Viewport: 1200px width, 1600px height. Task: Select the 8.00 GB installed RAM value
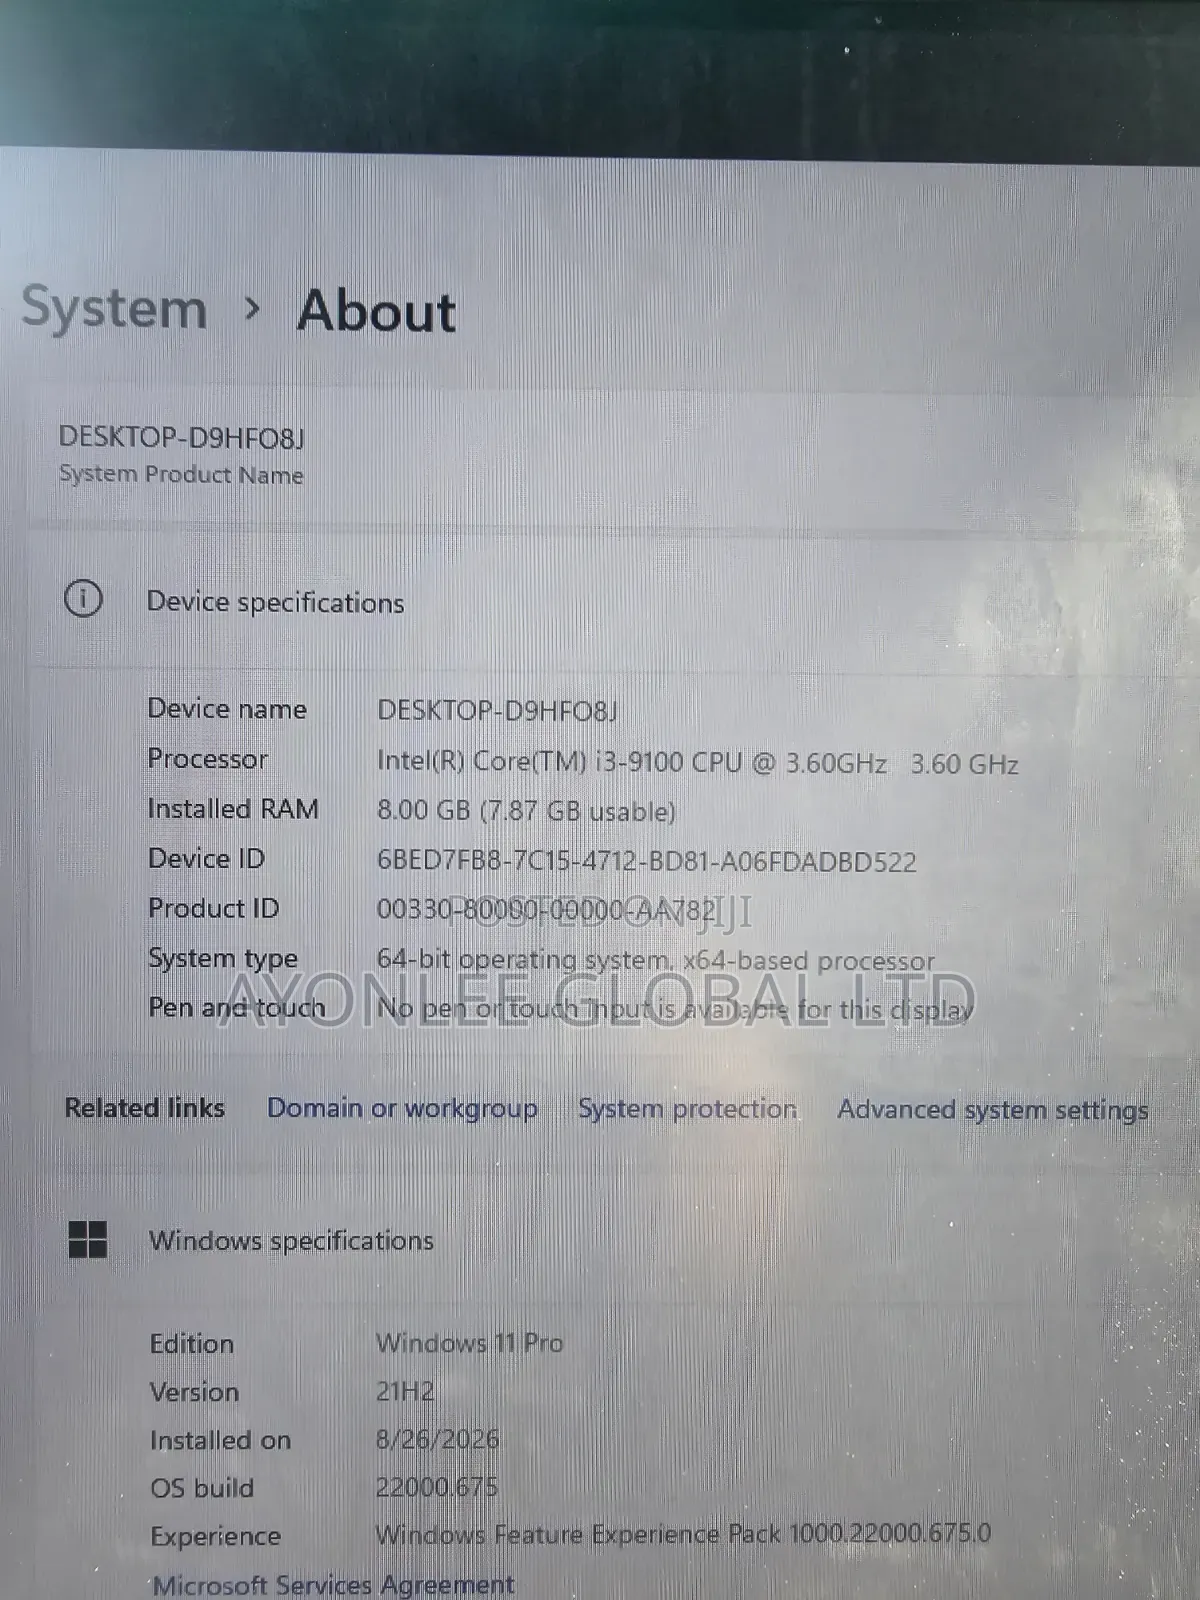526,811
